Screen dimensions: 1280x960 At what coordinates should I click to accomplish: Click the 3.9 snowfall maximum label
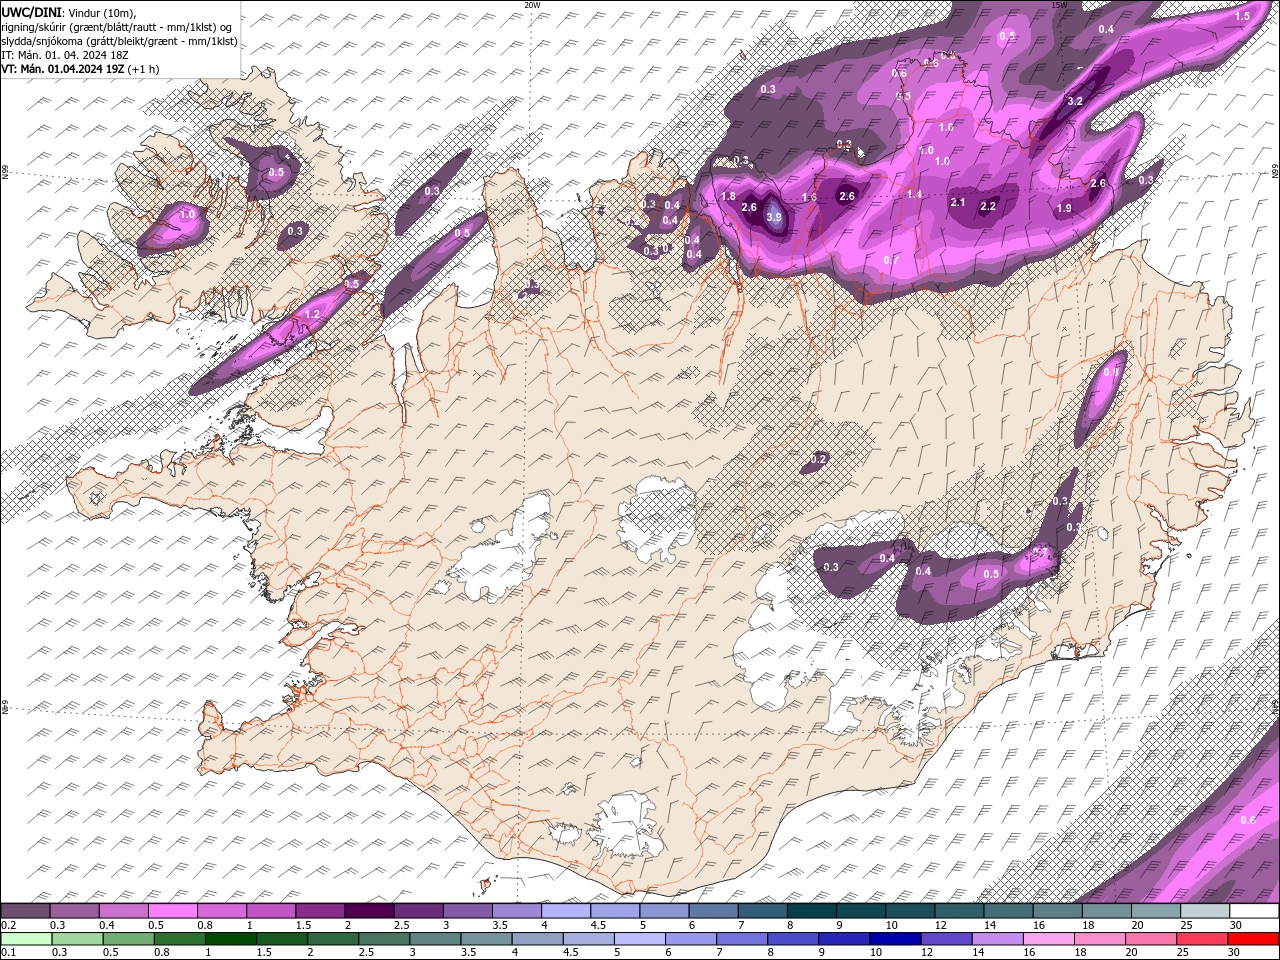tap(774, 217)
